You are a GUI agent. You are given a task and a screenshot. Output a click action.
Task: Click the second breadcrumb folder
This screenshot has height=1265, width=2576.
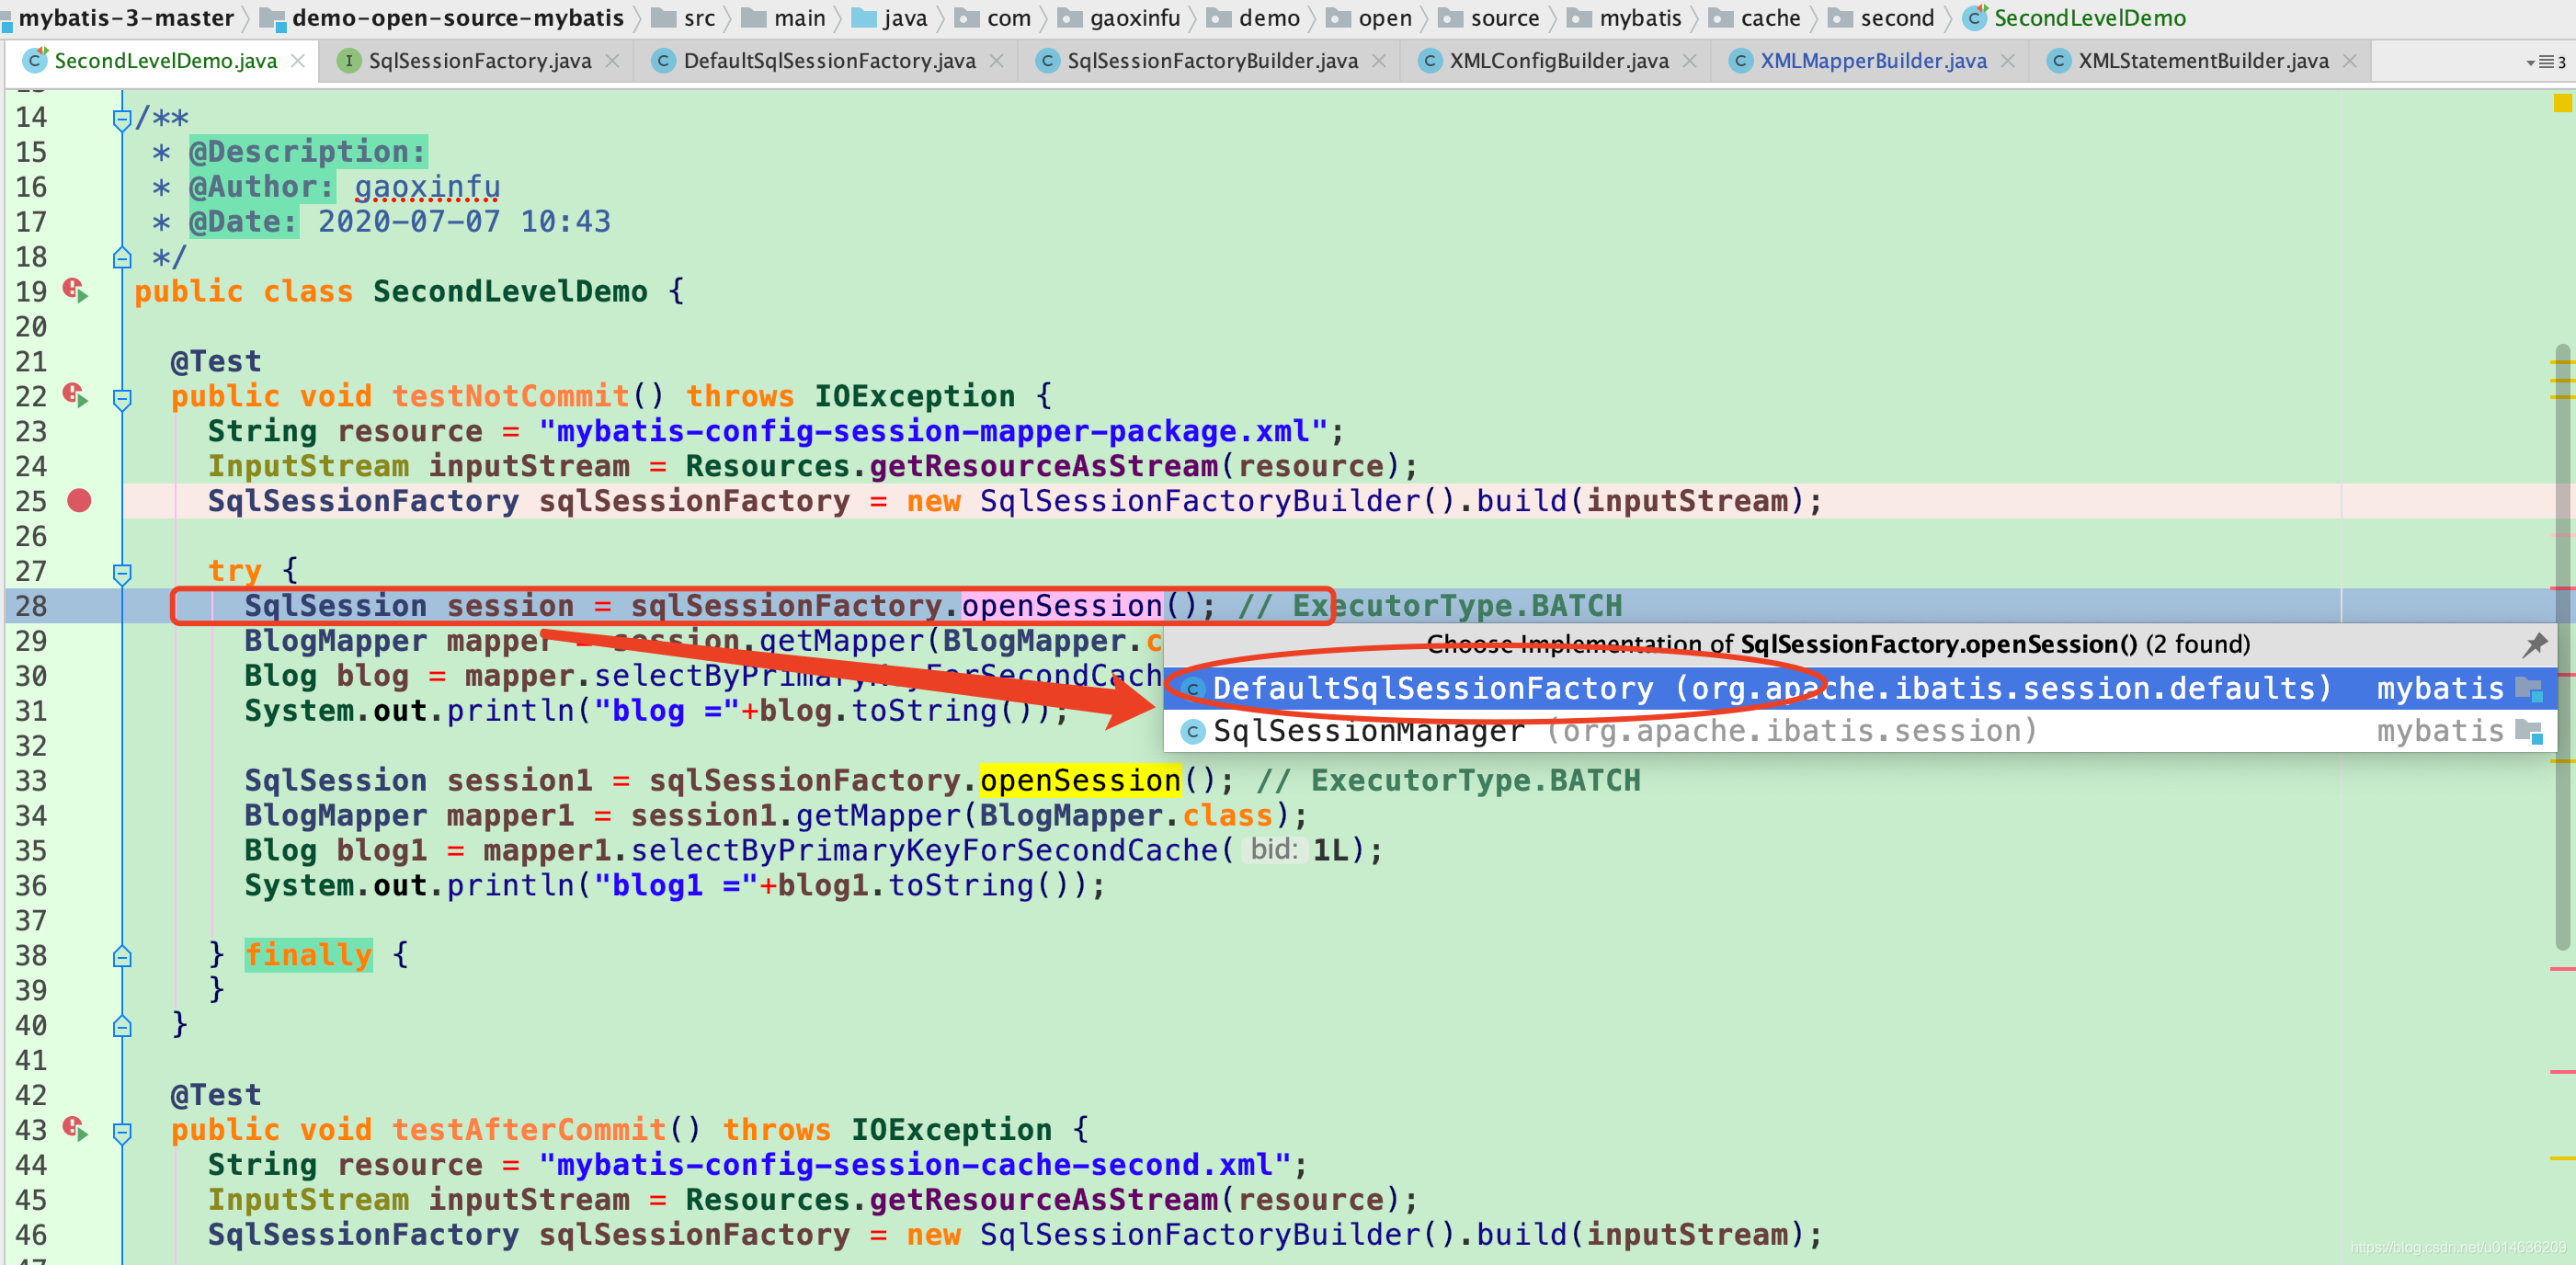1882,18
